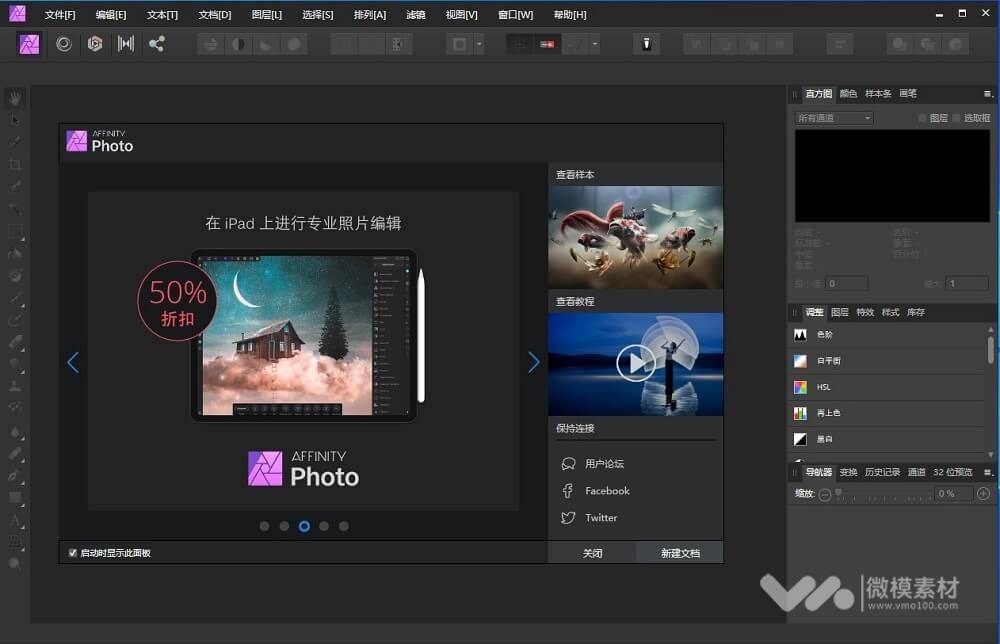Click the 关闭 button in welcome panel
Image resolution: width=1000 pixels, height=644 pixels.
(592, 553)
